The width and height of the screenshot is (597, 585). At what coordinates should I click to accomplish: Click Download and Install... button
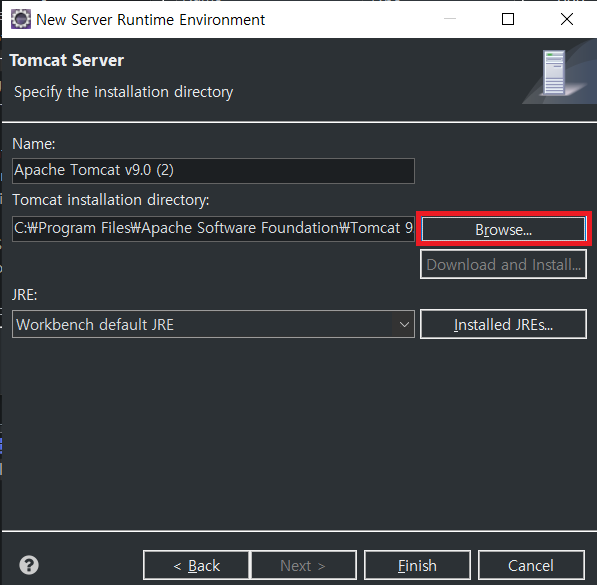(x=503, y=264)
